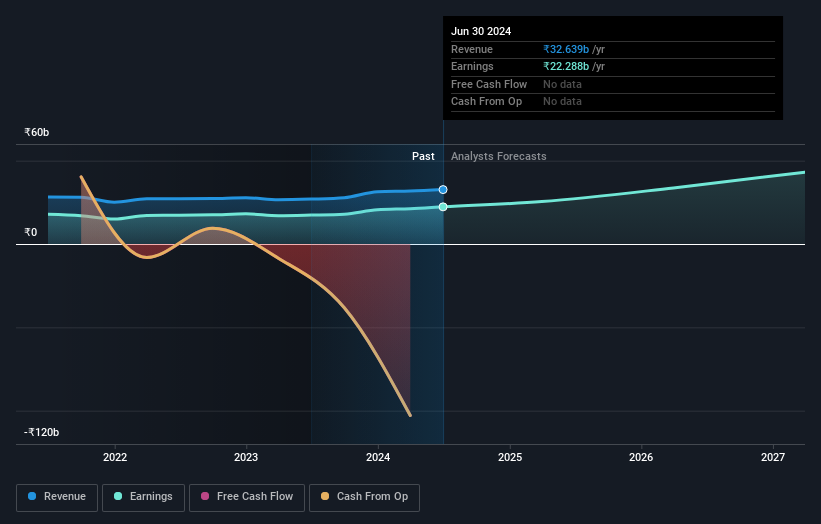The width and height of the screenshot is (821, 524).
Task: Click the Analysts Forecasts label
Action: 498,156
